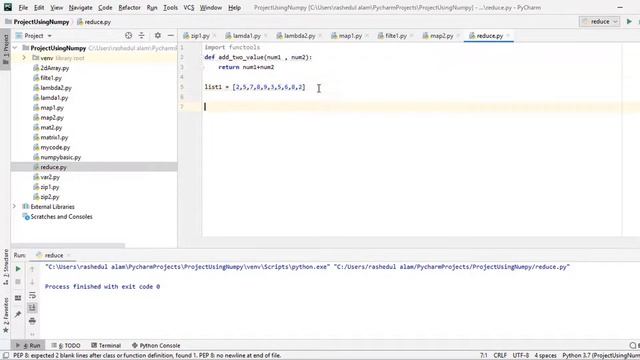Open the TODO tool window
This screenshot has width=640, height=360.
click(x=66, y=345)
